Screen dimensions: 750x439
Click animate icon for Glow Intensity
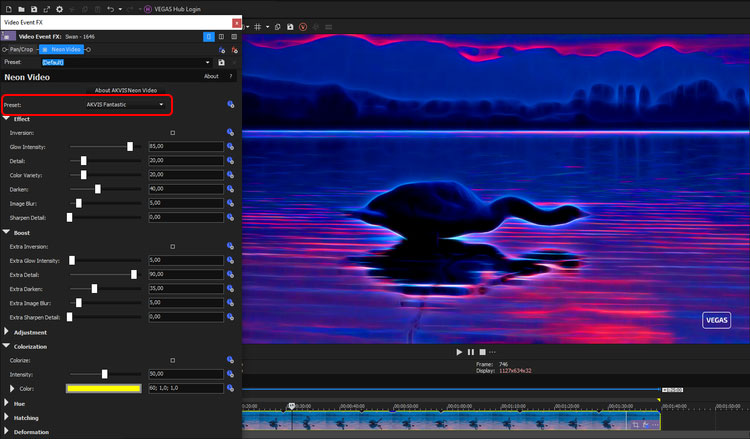(231, 146)
